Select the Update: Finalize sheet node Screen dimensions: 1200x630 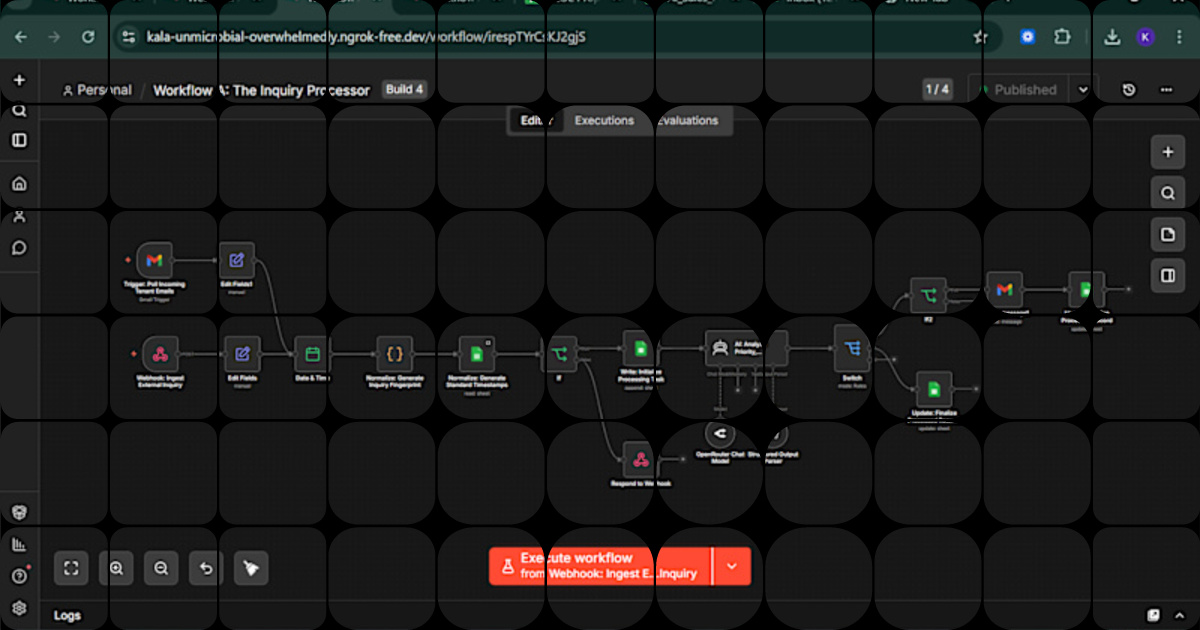(x=934, y=389)
